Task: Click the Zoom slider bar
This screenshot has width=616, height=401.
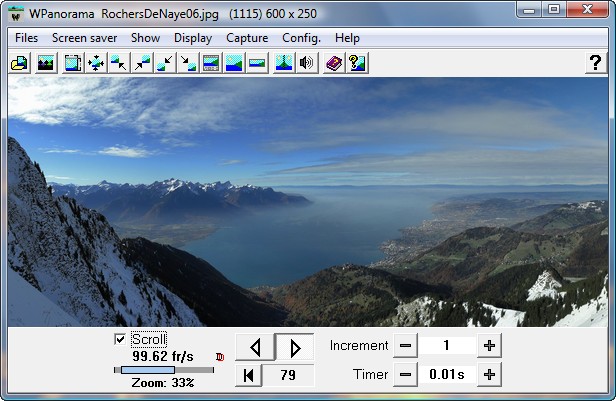Action: coord(164,370)
